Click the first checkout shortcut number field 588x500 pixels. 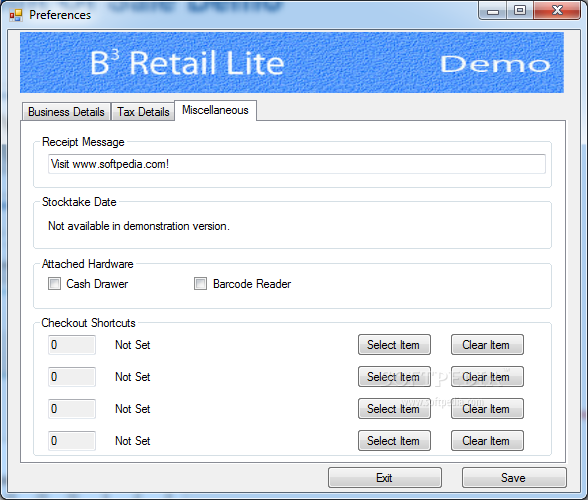pyautogui.click(x=72, y=345)
